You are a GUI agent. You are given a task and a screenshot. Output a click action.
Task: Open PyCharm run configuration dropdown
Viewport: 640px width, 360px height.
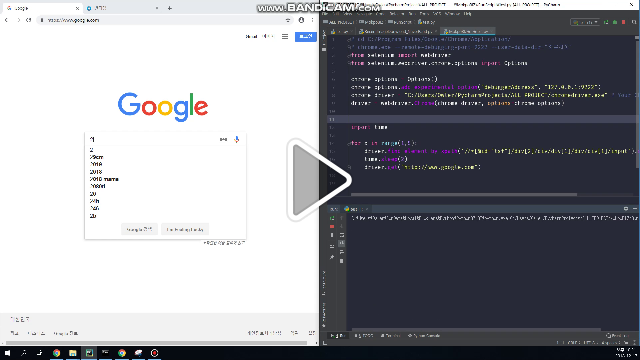tap(585, 22)
